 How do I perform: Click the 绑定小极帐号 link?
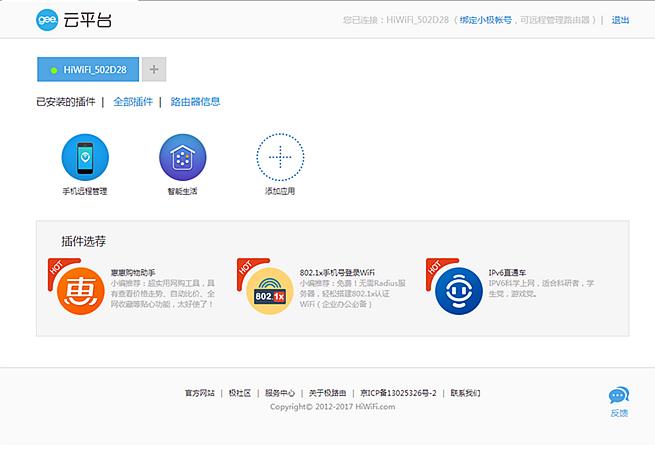coord(485,20)
